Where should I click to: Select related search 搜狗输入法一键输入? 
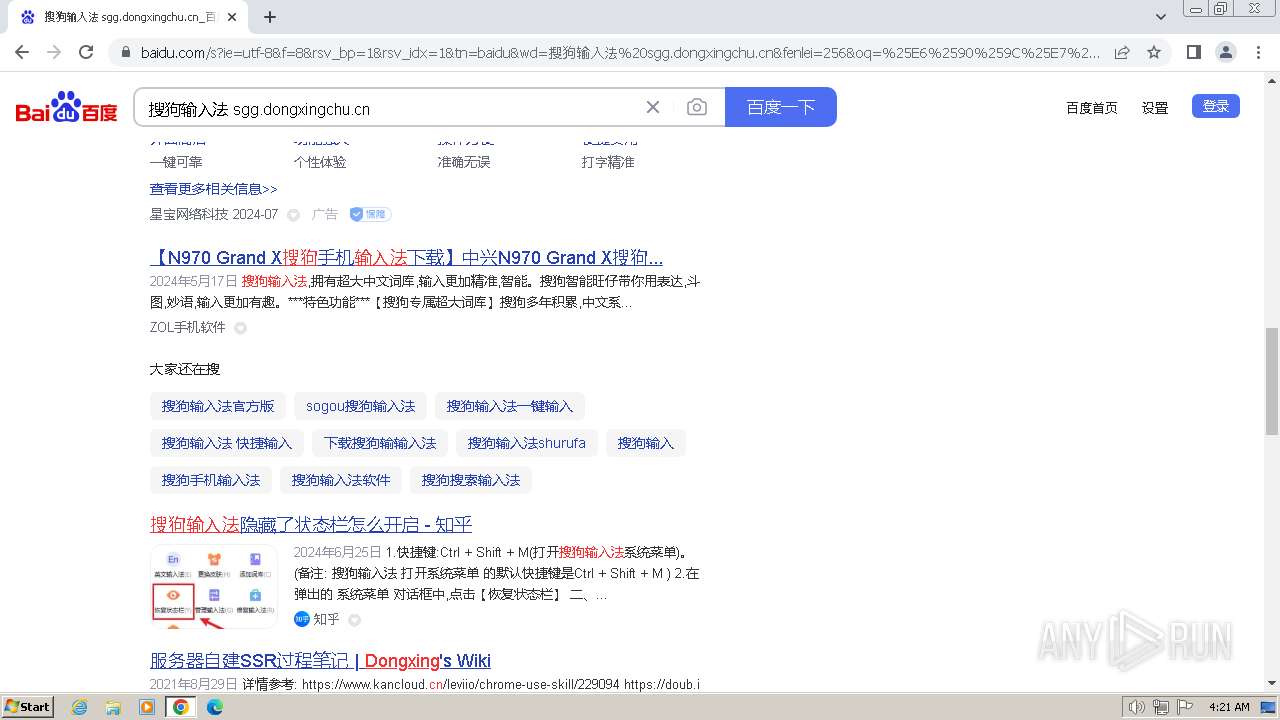coord(510,406)
